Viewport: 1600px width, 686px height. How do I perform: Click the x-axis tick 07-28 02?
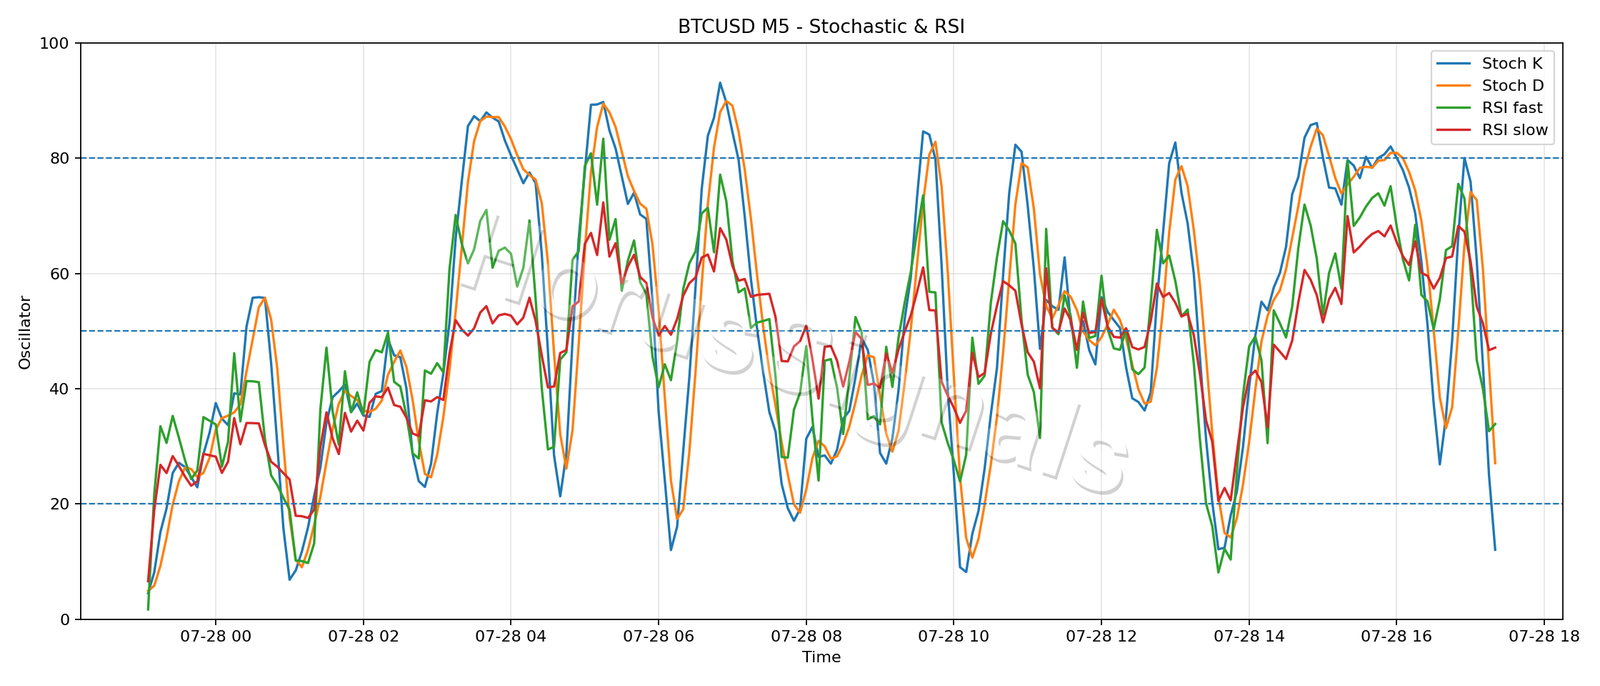click(x=362, y=636)
